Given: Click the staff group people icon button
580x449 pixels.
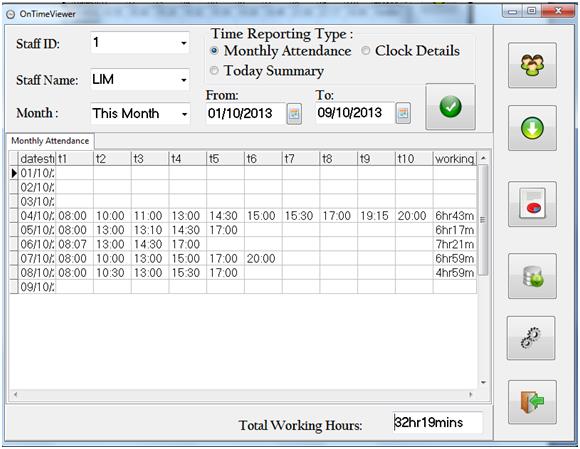Looking at the screenshot, I should 532,65.
